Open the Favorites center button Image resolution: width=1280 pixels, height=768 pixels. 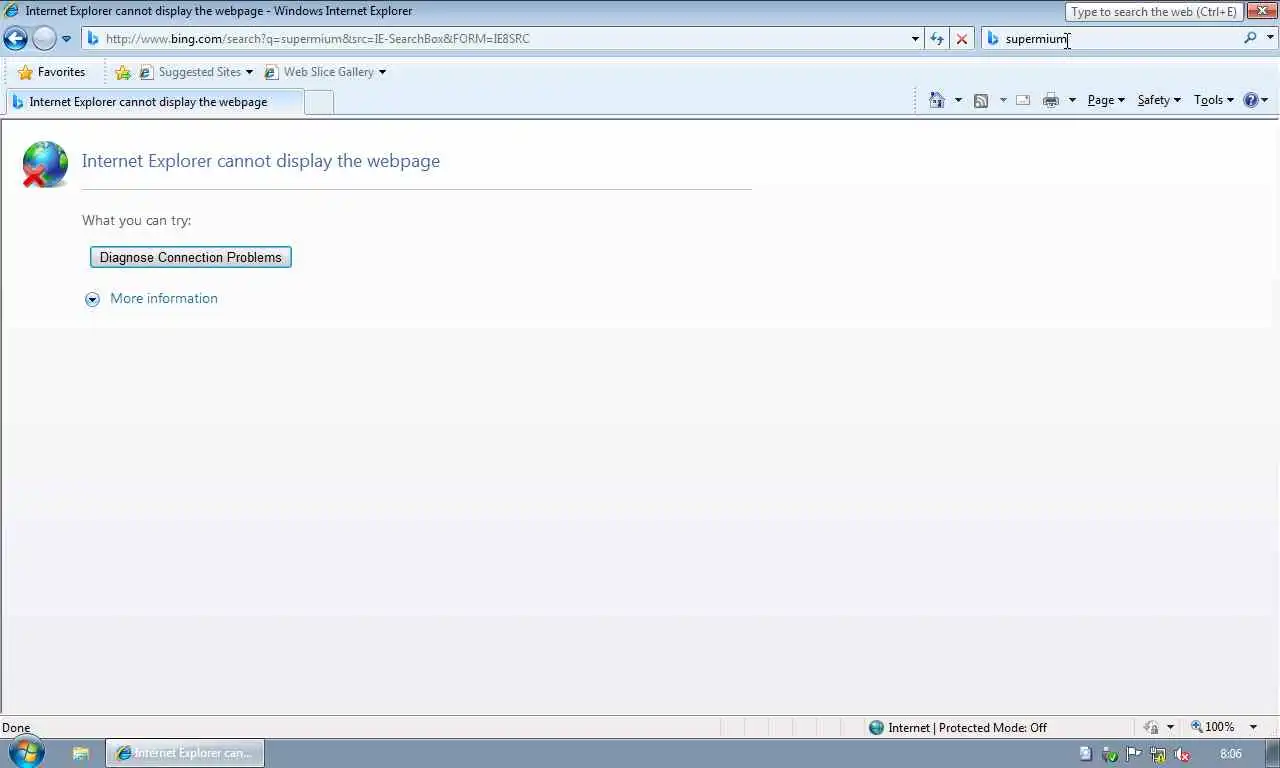pos(52,72)
